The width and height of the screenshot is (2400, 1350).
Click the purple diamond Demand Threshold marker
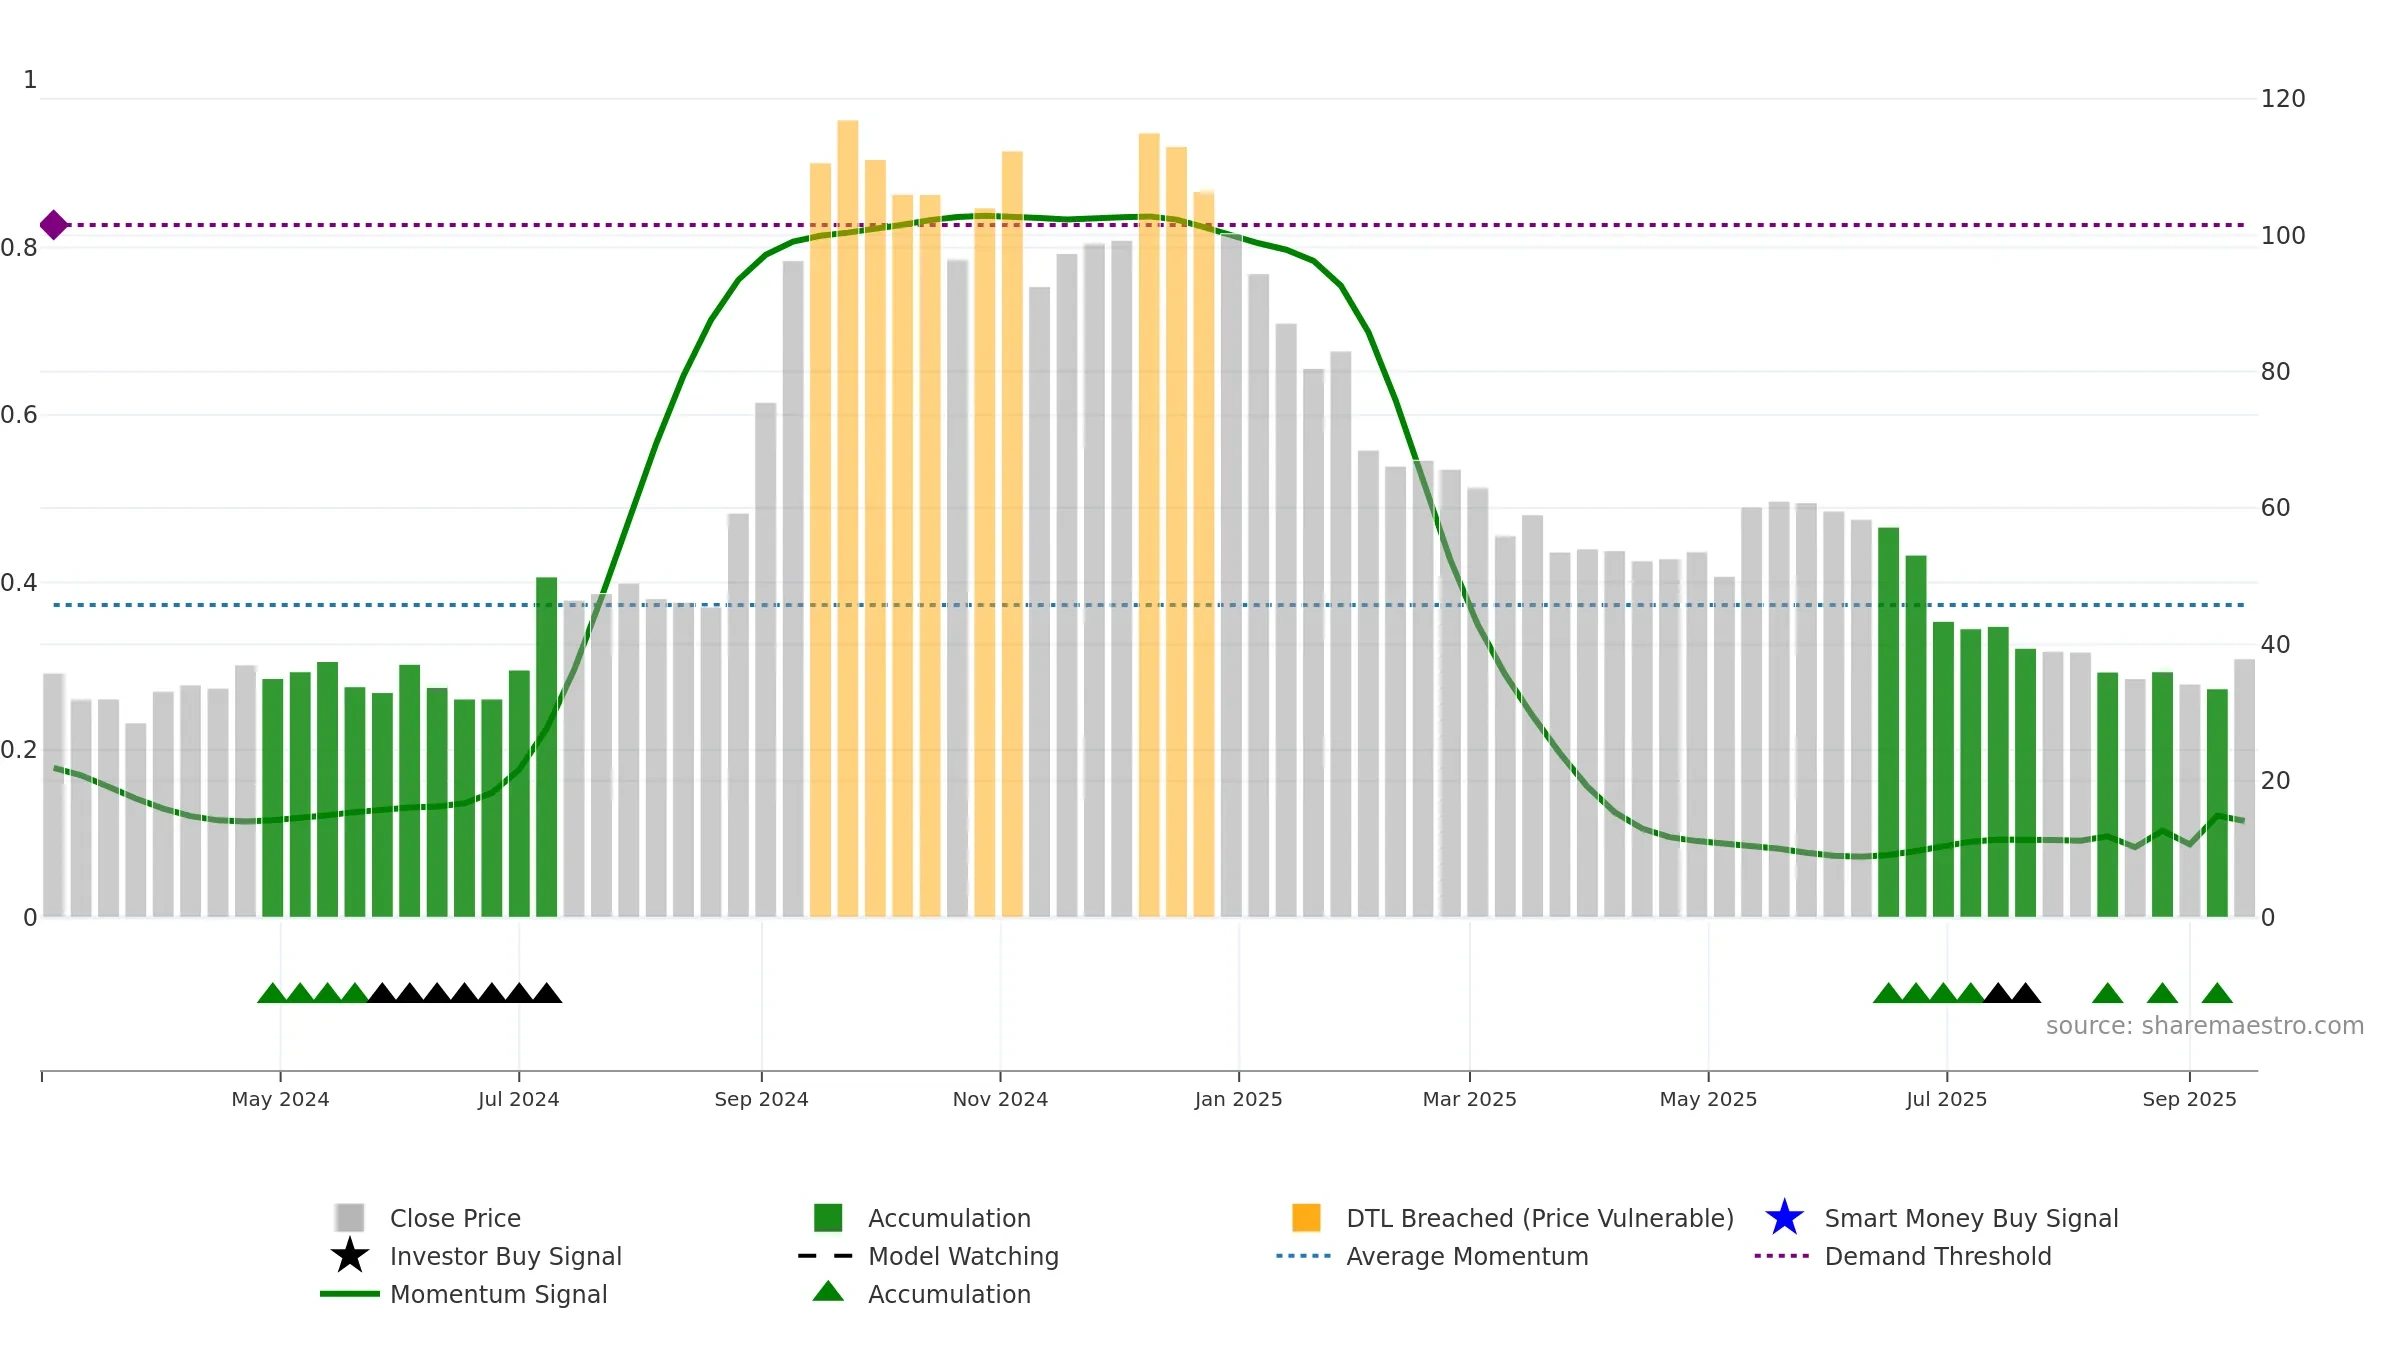pyautogui.click(x=54, y=225)
